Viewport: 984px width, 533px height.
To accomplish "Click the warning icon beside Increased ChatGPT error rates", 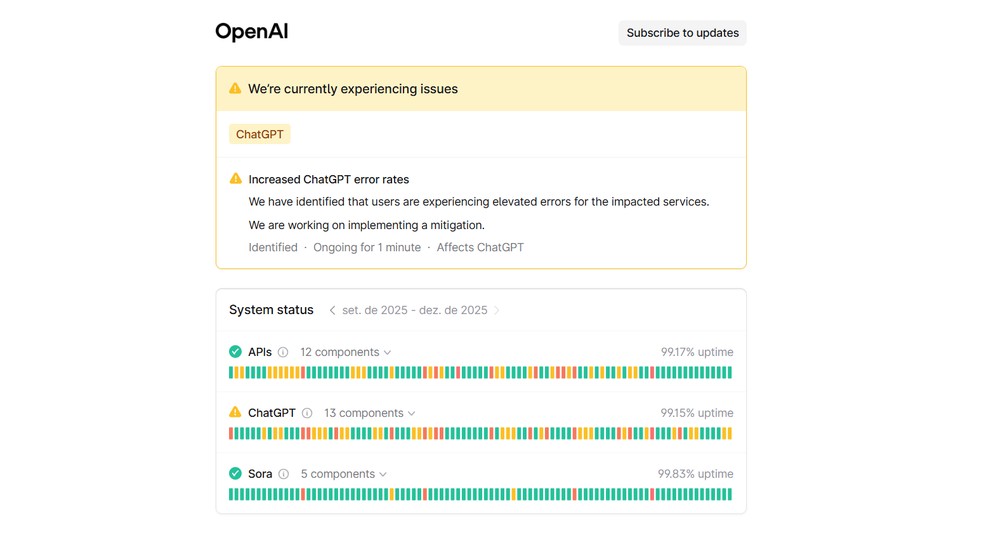I will tap(236, 179).
